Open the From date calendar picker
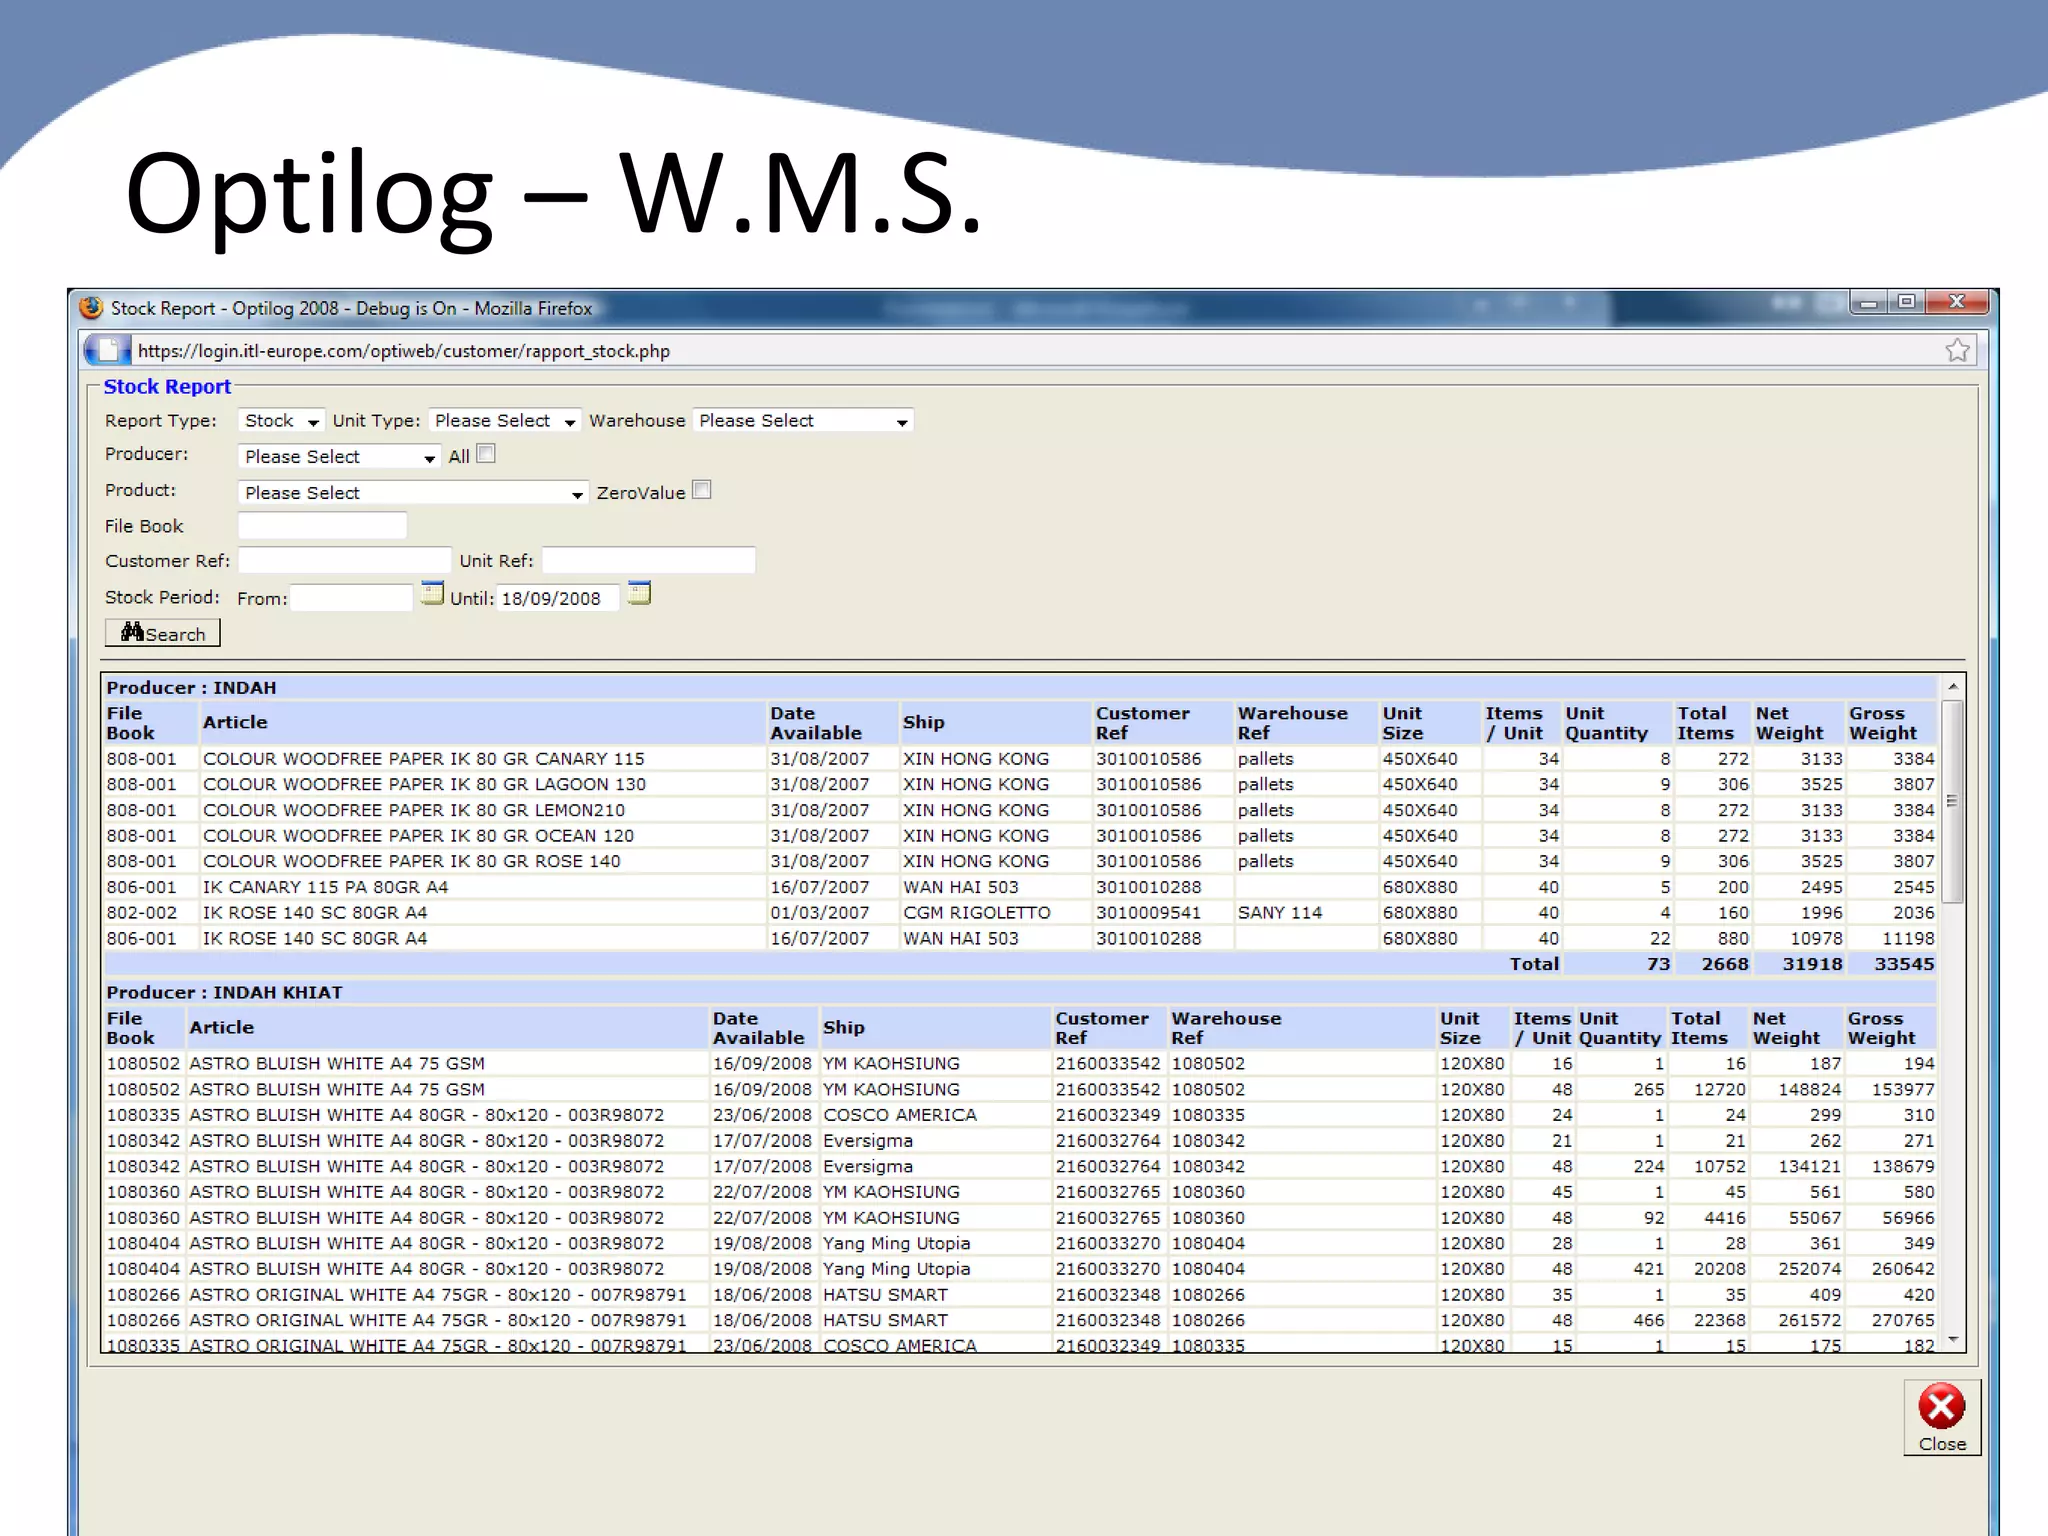Viewport: 2048px width, 1536px height. tap(431, 594)
